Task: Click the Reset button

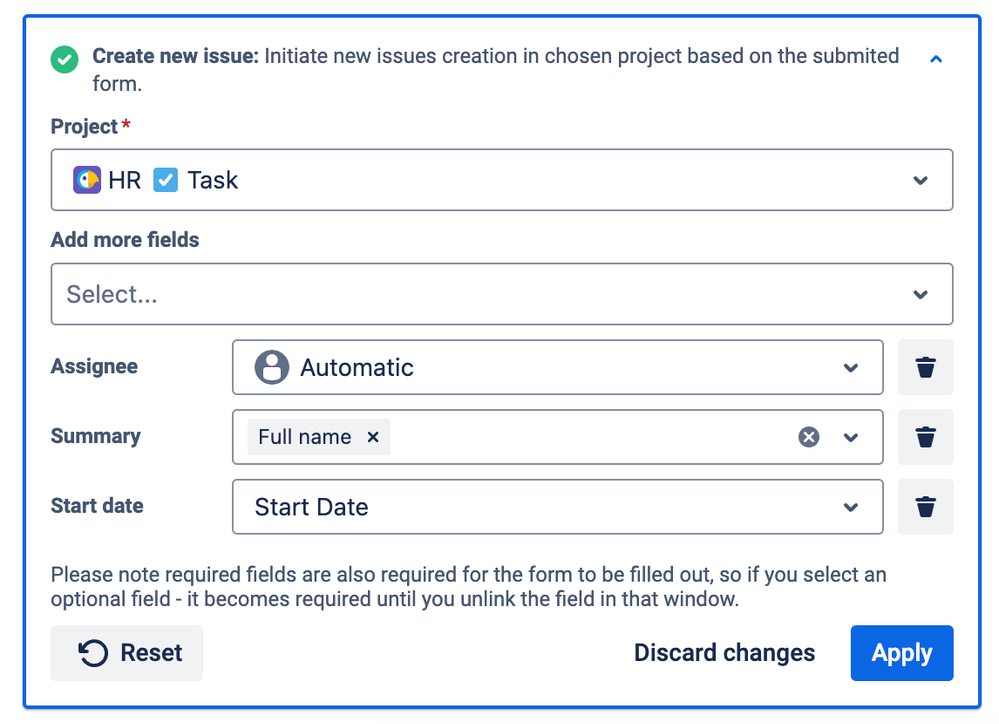Action: pos(127,653)
